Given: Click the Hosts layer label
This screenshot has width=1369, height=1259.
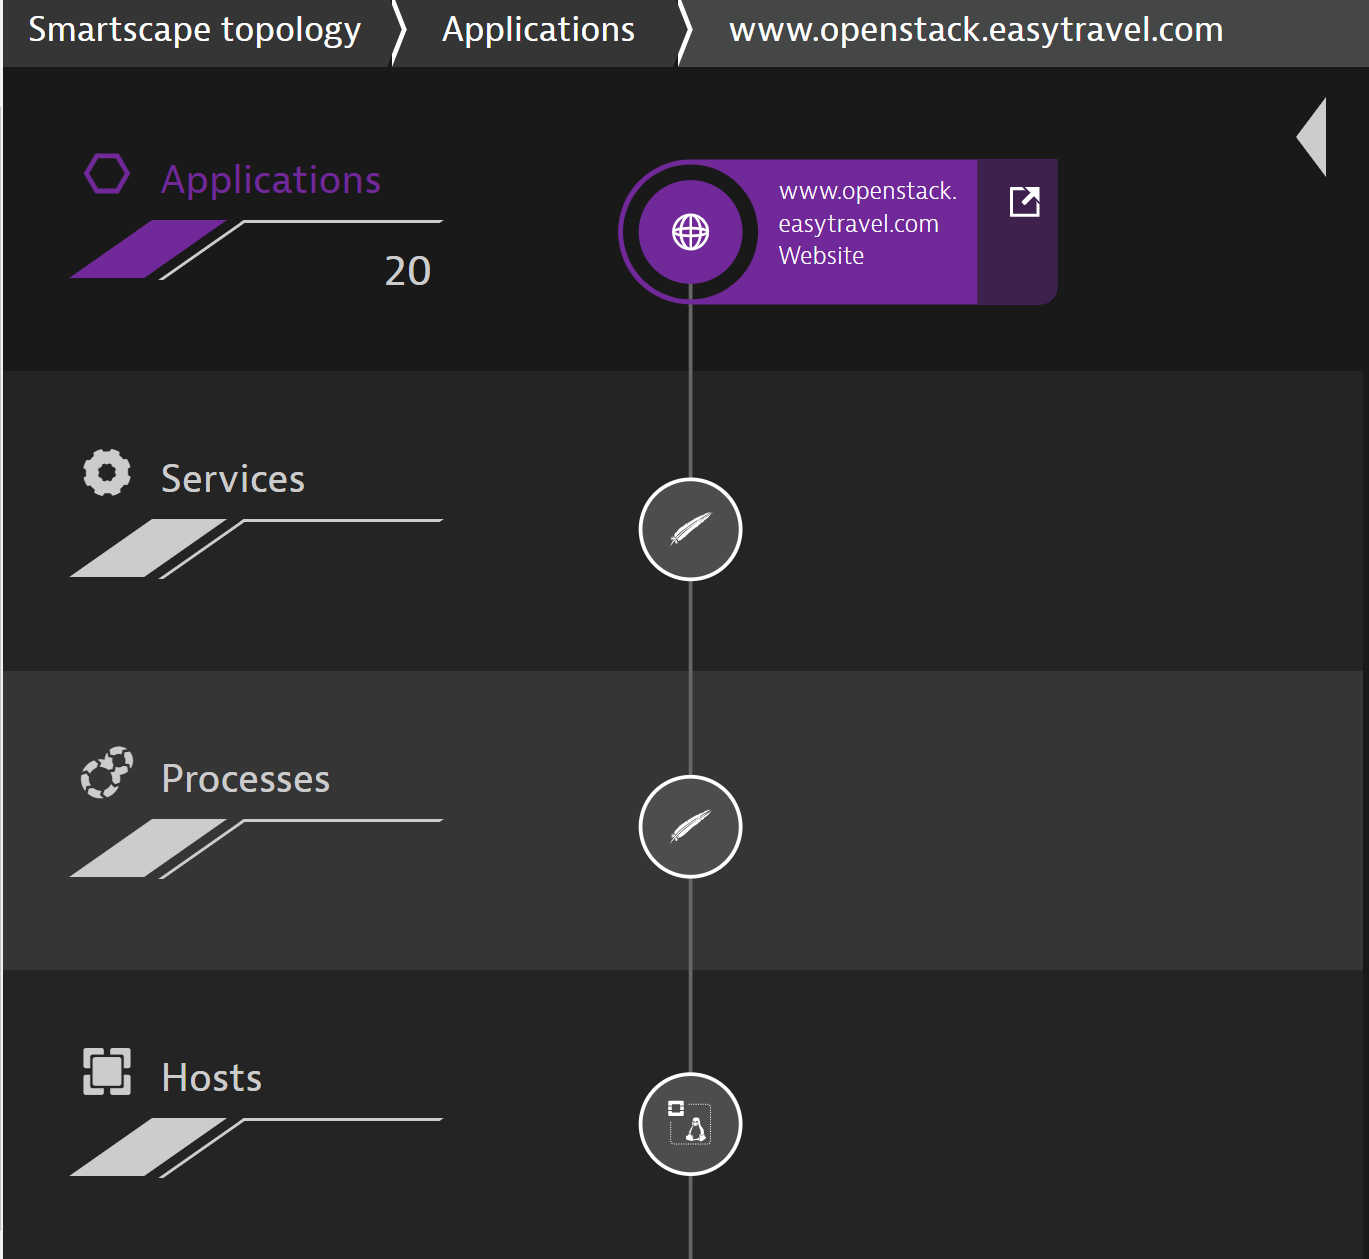Looking at the screenshot, I should tap(212, 1078).
